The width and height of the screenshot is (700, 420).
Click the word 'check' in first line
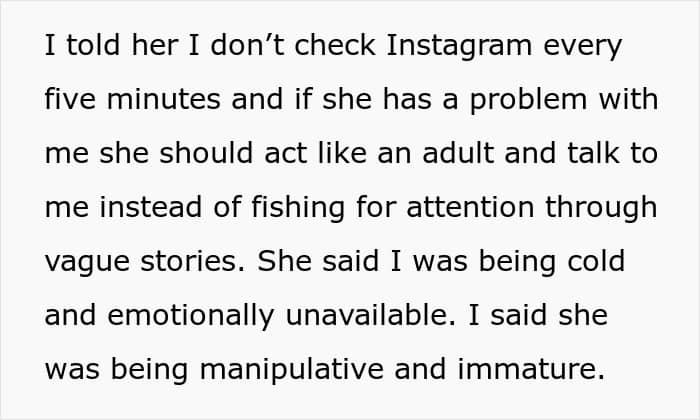[x=335, y=45]
